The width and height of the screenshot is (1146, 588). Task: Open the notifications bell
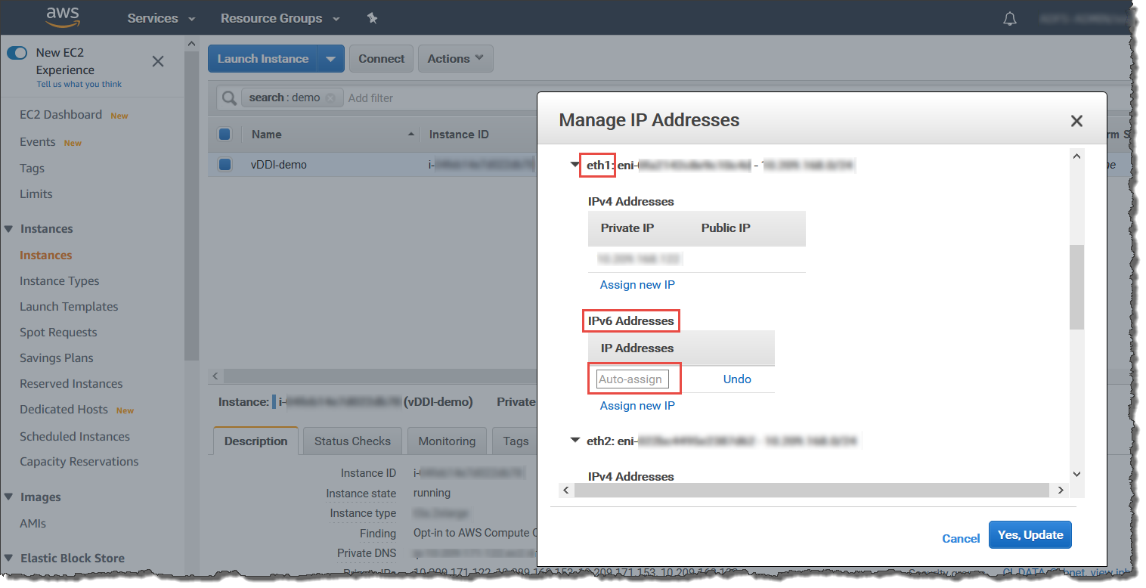click(1010, 18)
